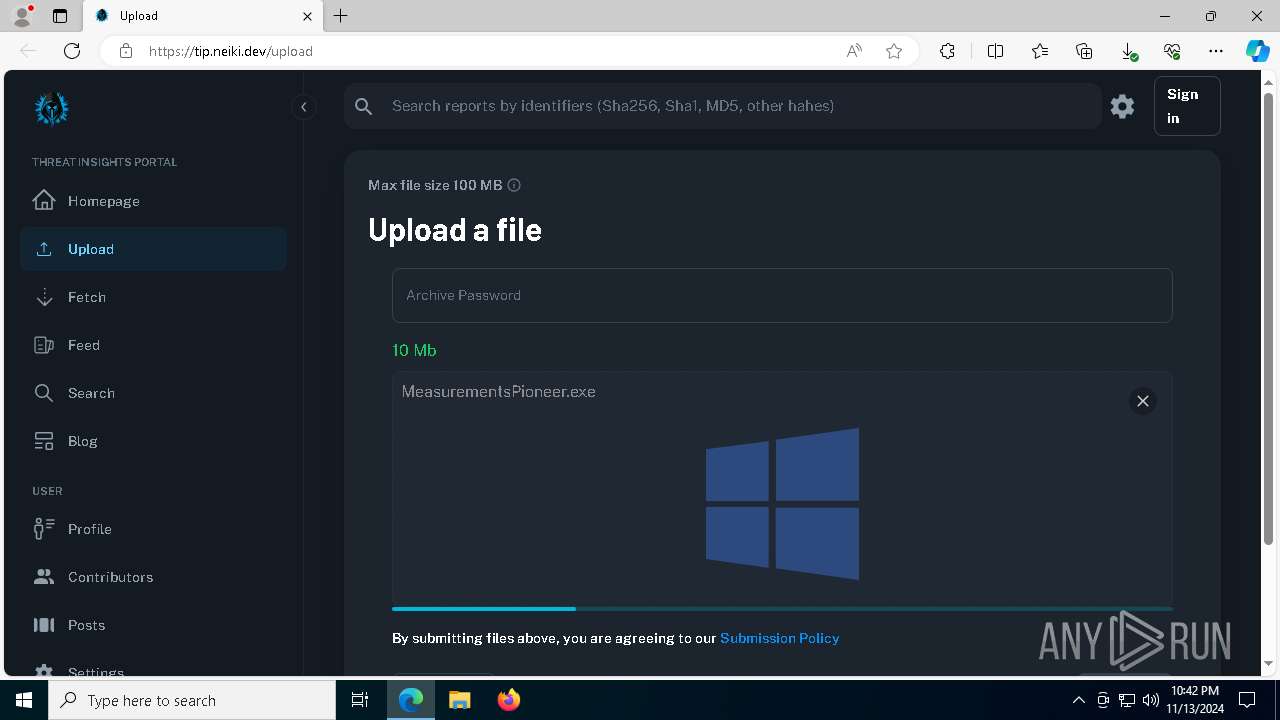The width and height of the screenshot is (1280, 720).
Task: Open Firefox from the taskbar
Action: tap(509, 700)
